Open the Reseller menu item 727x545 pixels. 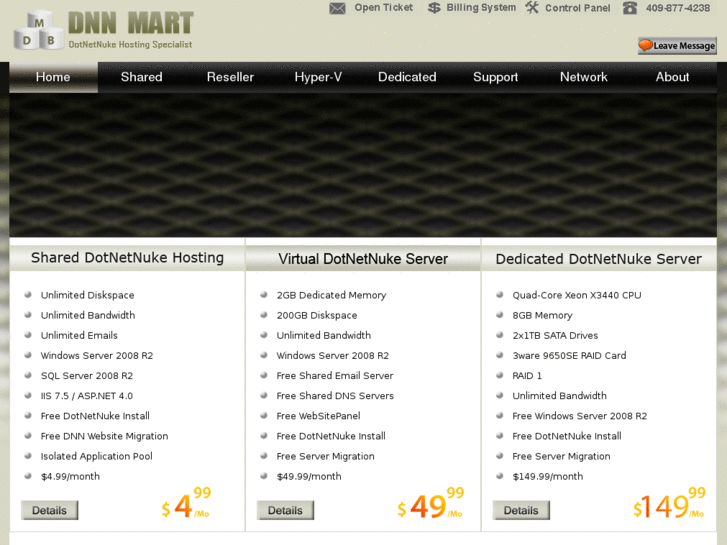point(230,77)
